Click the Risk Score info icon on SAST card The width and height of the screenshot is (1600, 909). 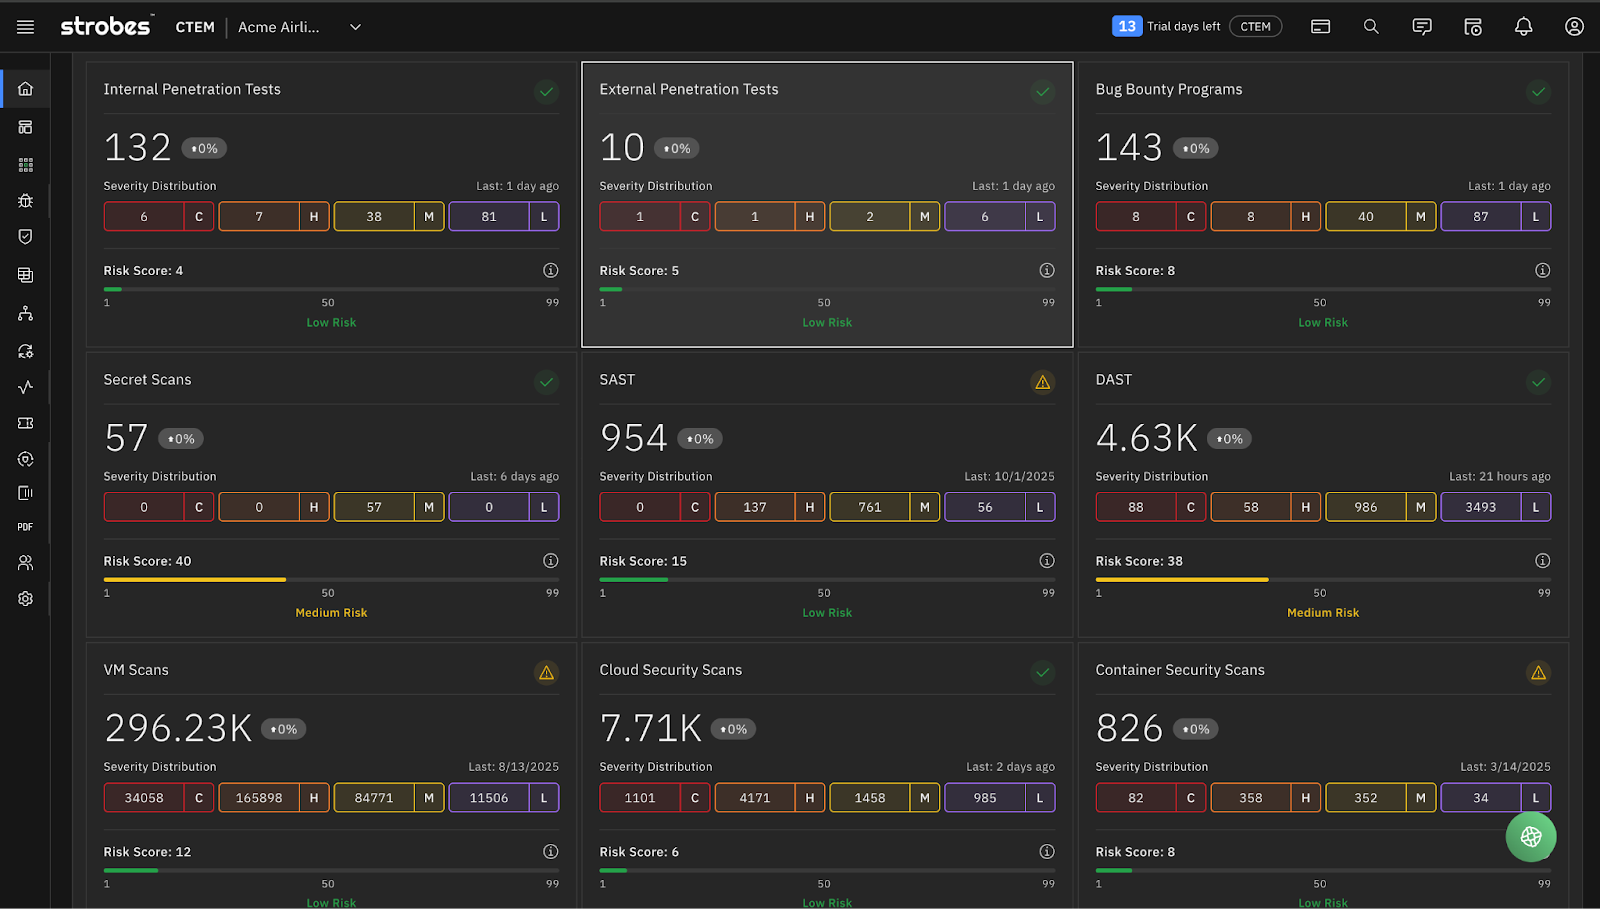click(1047, 560)
